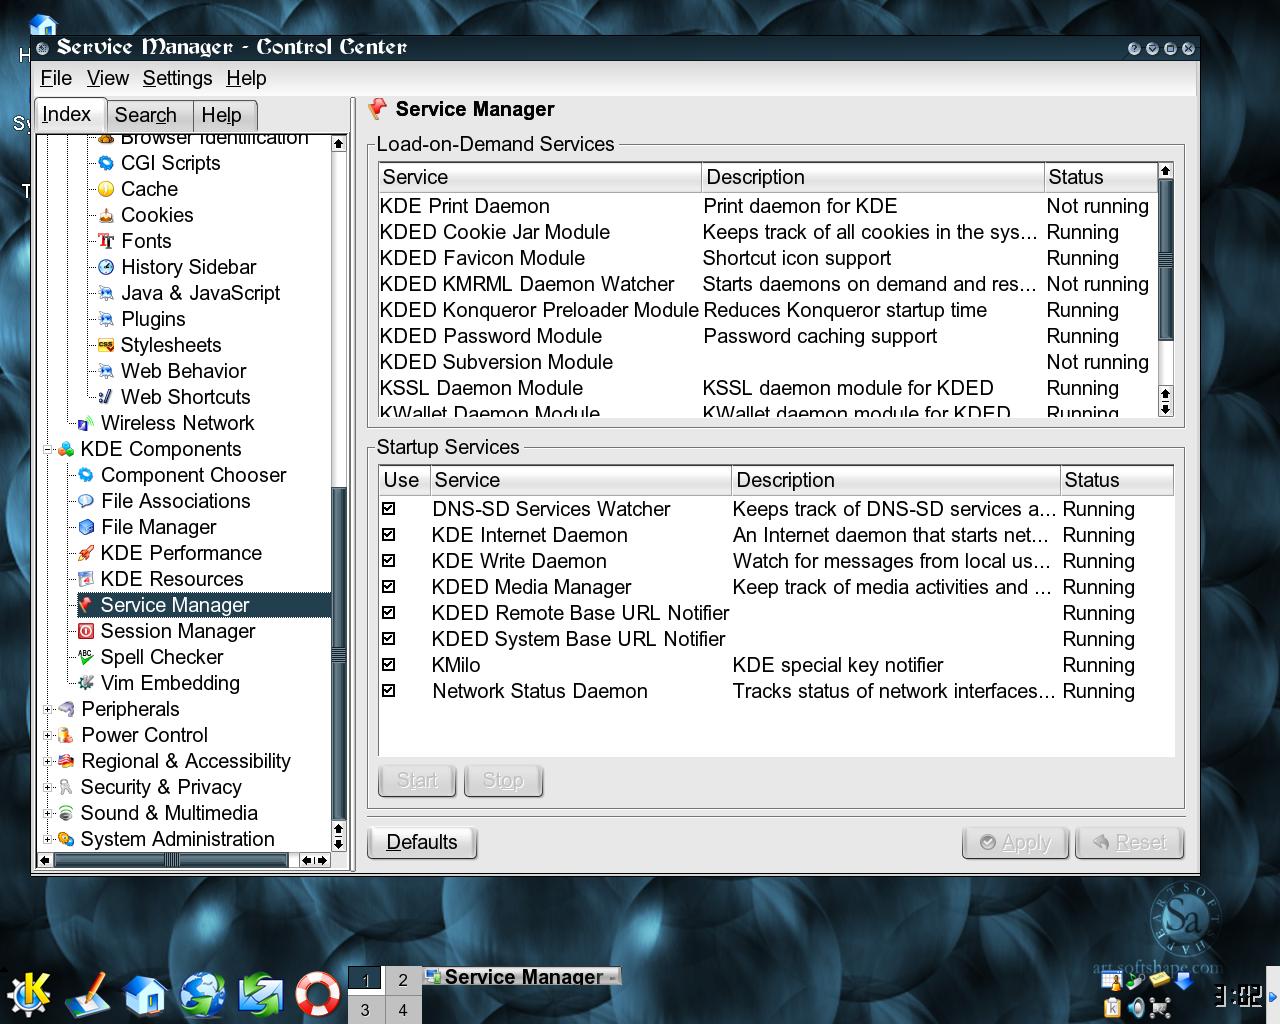Sort load-on-demand list by Status column header
The image size is (1280, 1024).
pyautogui.click(x=1099, y=177)
